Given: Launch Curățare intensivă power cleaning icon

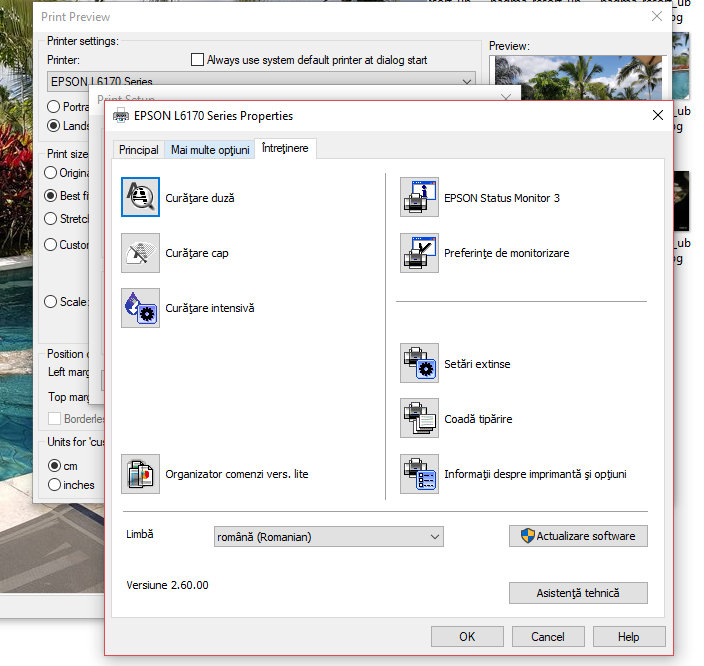Looking at the screenshot, I should [140, 308].
